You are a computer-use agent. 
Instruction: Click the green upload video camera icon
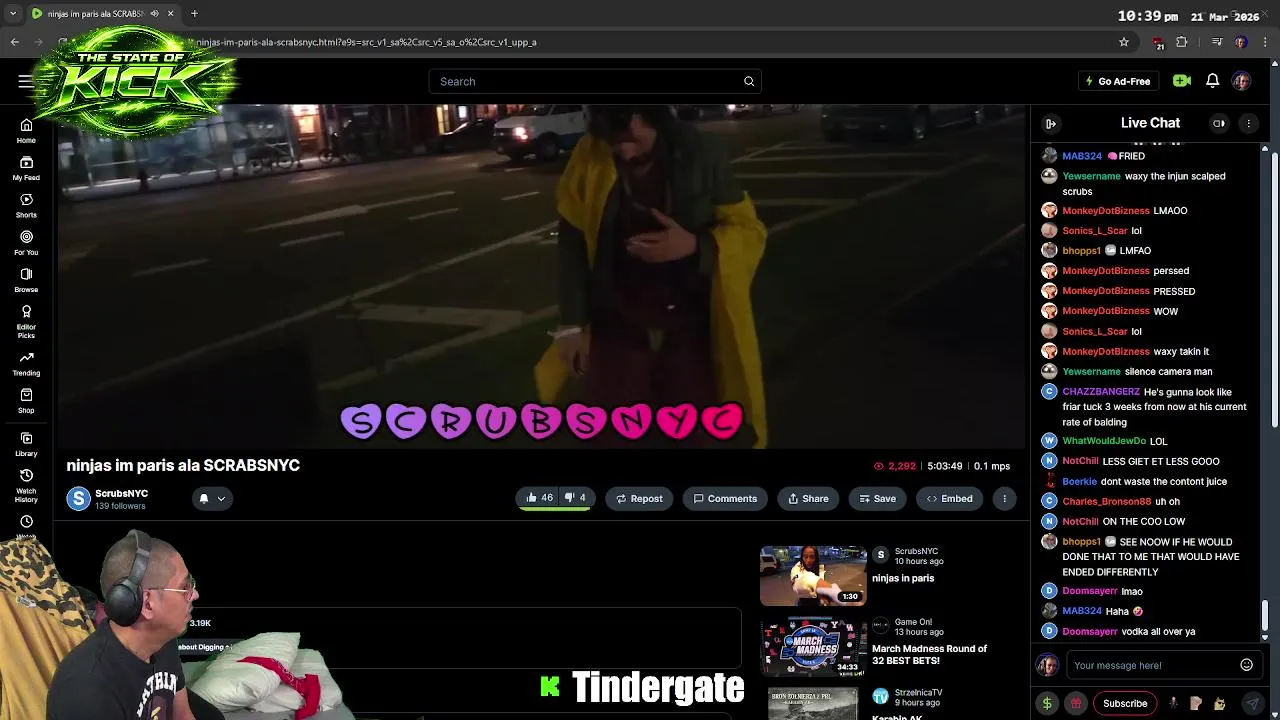click(1182, 81)
